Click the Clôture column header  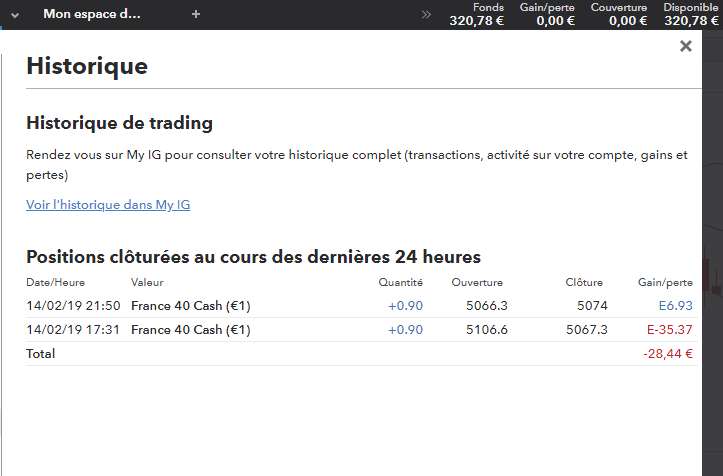pyautogui.click(x=584, y=282)
